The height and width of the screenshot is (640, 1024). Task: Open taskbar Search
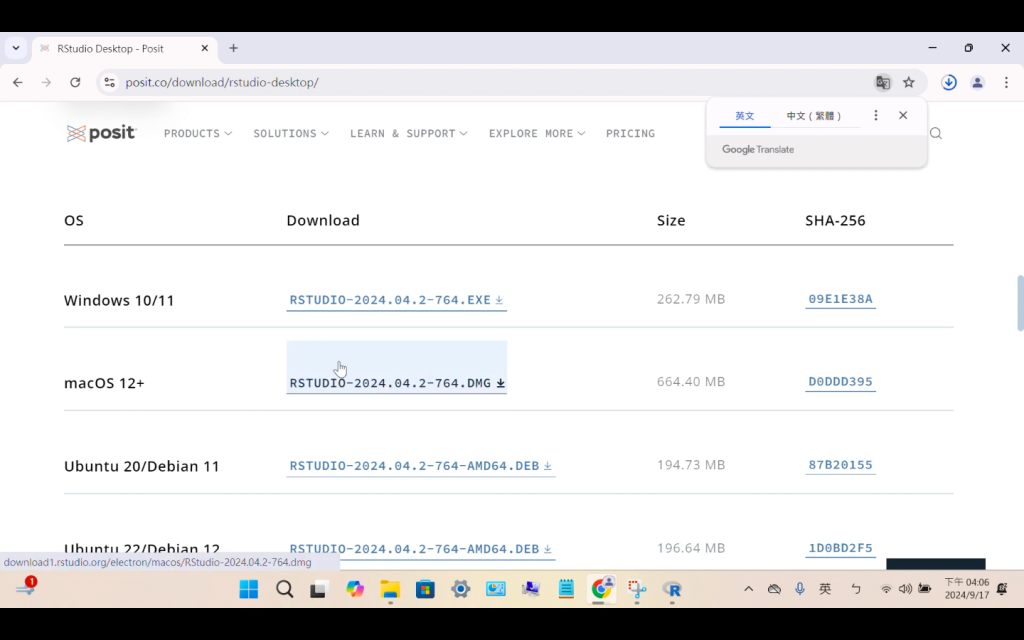tap(284, 589)
